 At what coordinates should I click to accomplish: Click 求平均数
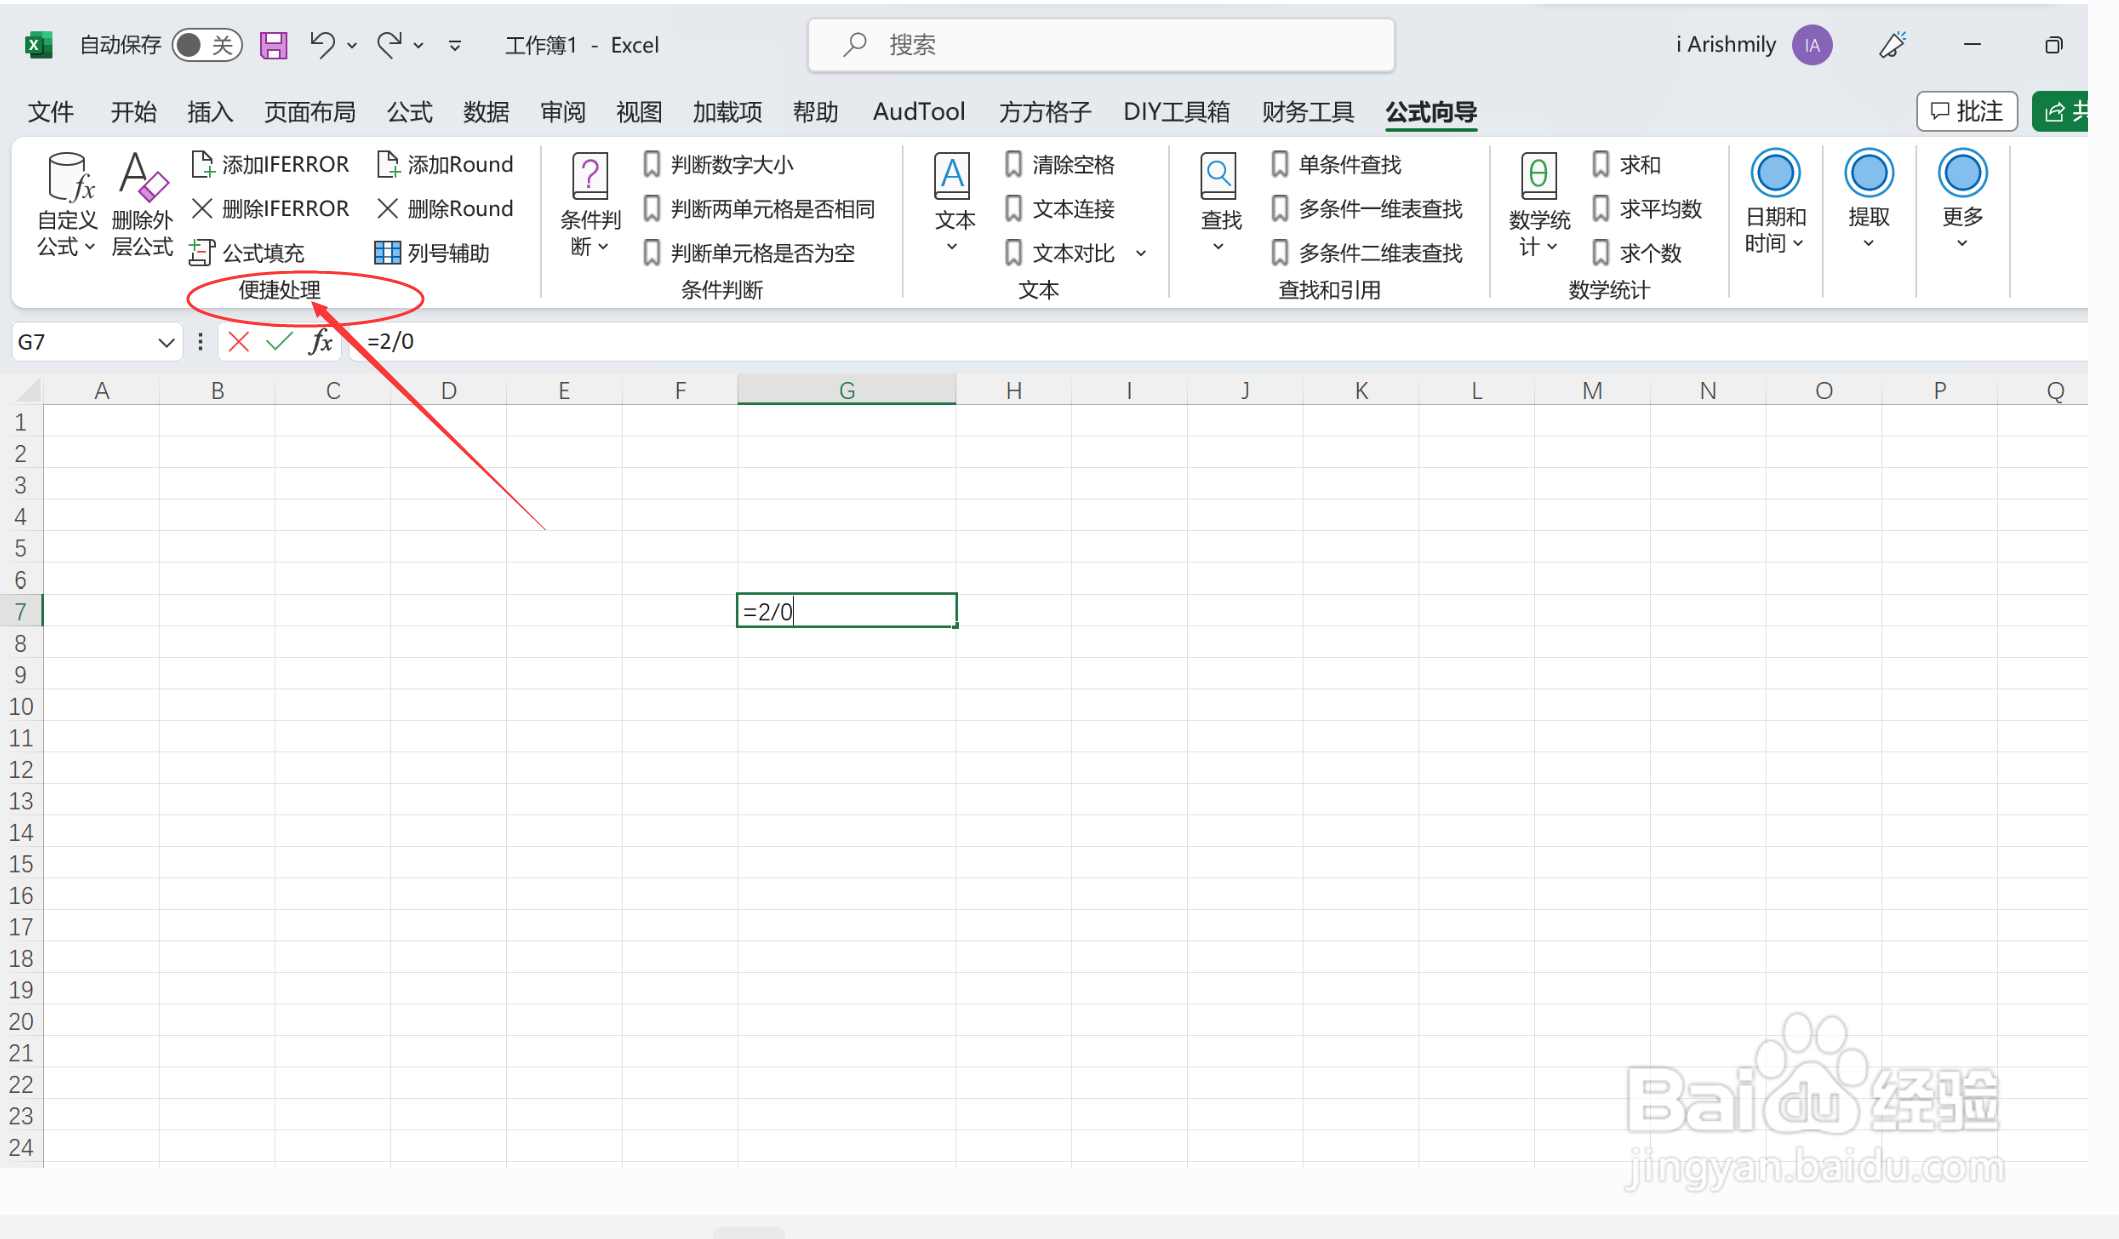(x=1646, y=208)
